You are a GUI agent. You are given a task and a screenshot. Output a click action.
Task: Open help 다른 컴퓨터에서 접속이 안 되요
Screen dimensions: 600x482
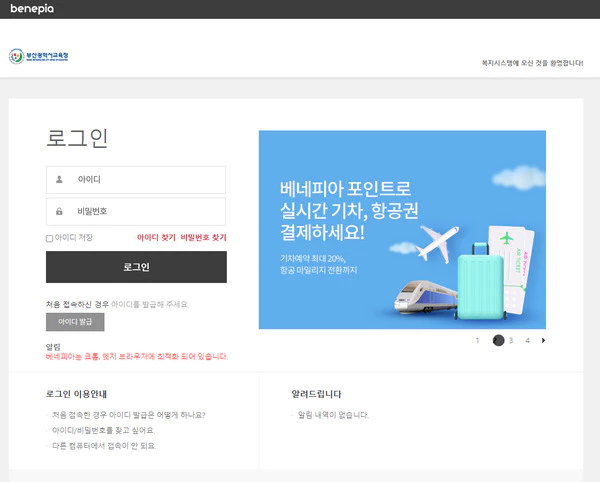(x=104, y=446)
